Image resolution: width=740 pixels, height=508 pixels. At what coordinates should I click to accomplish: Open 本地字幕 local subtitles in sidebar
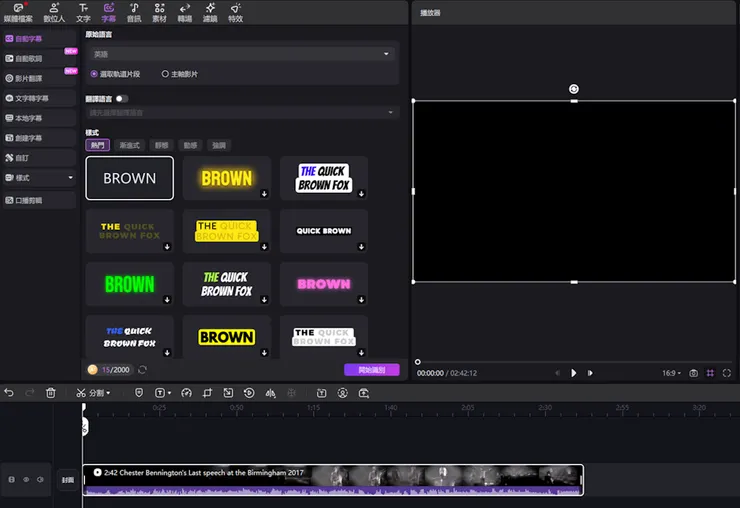[x=39, y=118]
